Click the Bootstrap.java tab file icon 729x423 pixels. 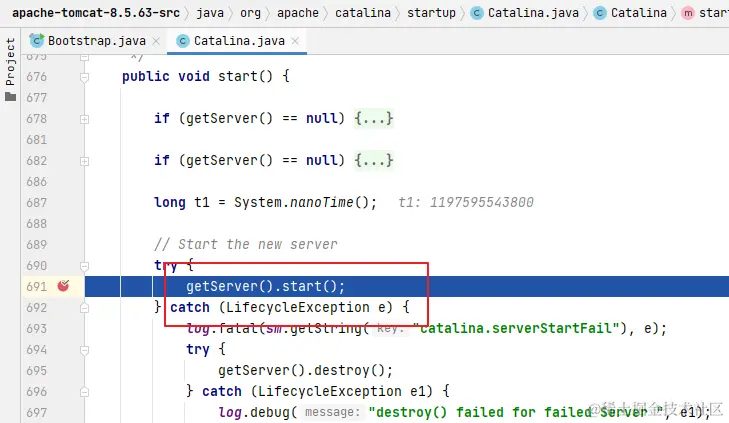click(x=37, y=40)
